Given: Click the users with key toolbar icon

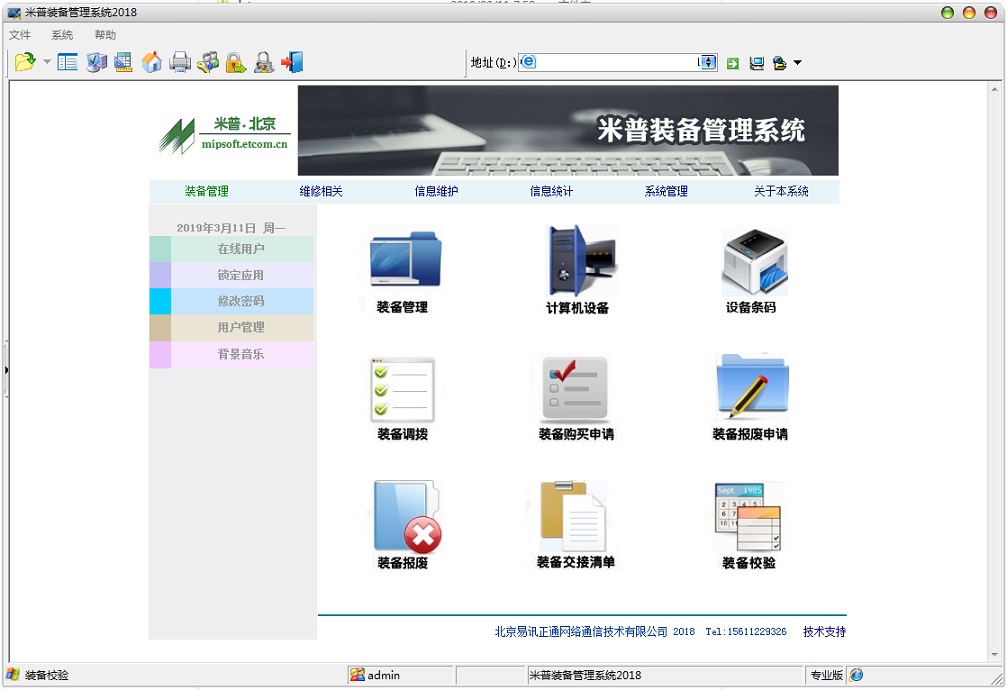Looking at the screenshot, I should (x=208, y=62).
